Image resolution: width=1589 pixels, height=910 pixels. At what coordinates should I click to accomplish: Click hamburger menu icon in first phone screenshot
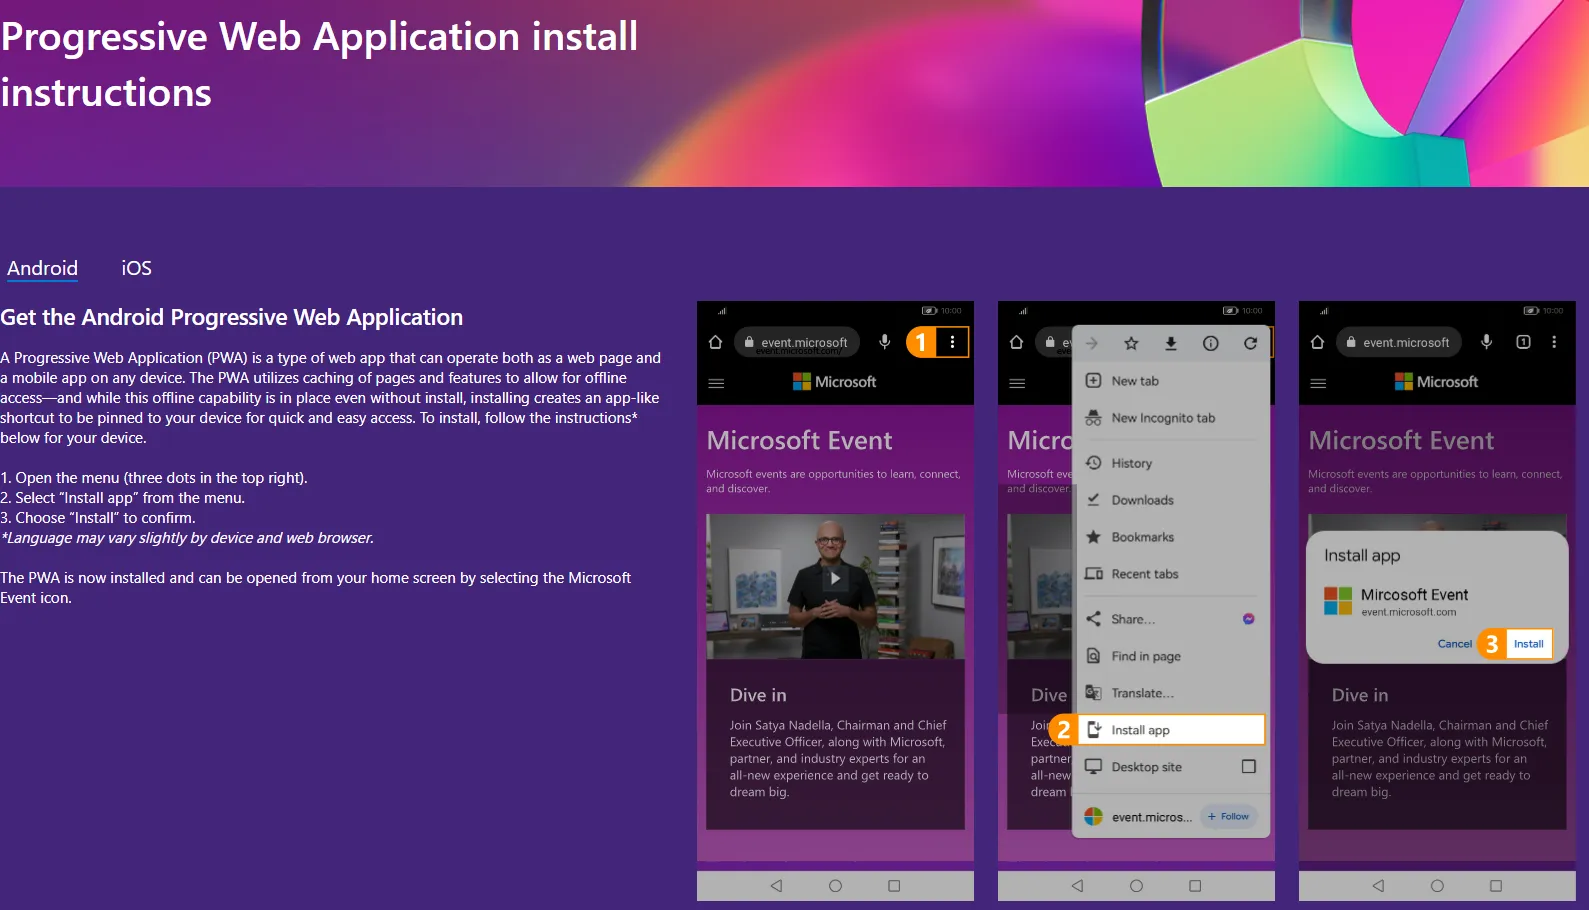tap(716, 383)
